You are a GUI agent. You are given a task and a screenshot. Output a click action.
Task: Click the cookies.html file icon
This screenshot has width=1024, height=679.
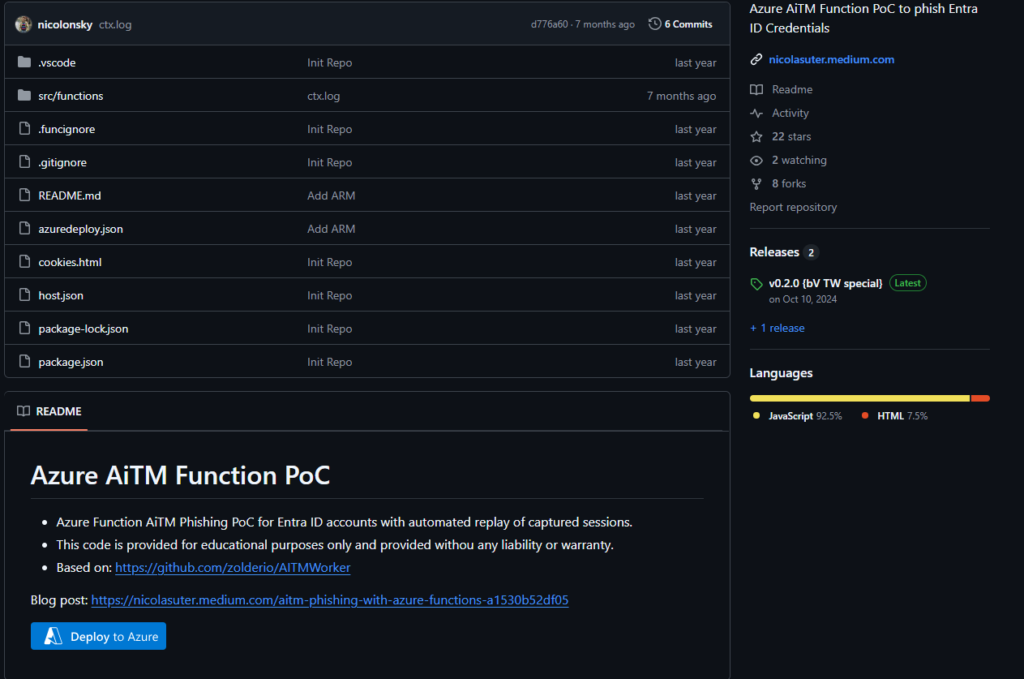[25, 262]
